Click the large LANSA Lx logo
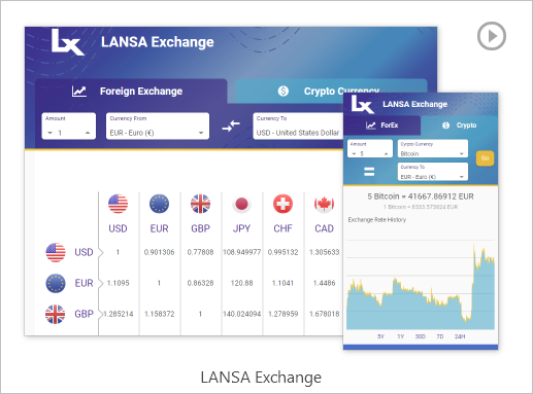 (67, 41)
